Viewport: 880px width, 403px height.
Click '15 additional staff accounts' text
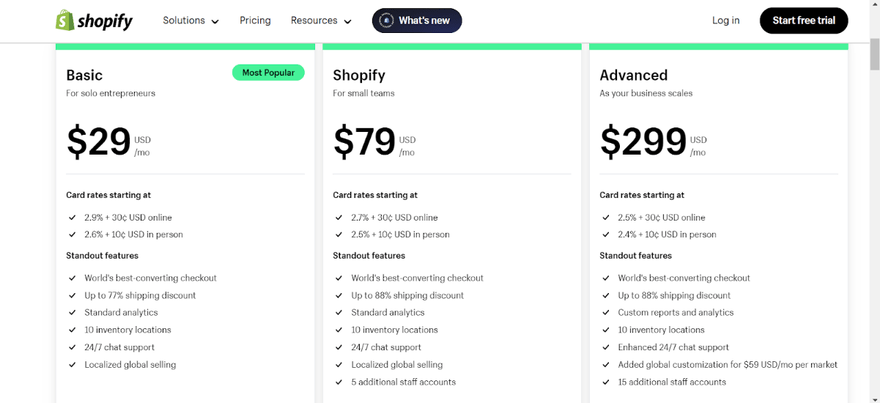click(x=672, y=382)
